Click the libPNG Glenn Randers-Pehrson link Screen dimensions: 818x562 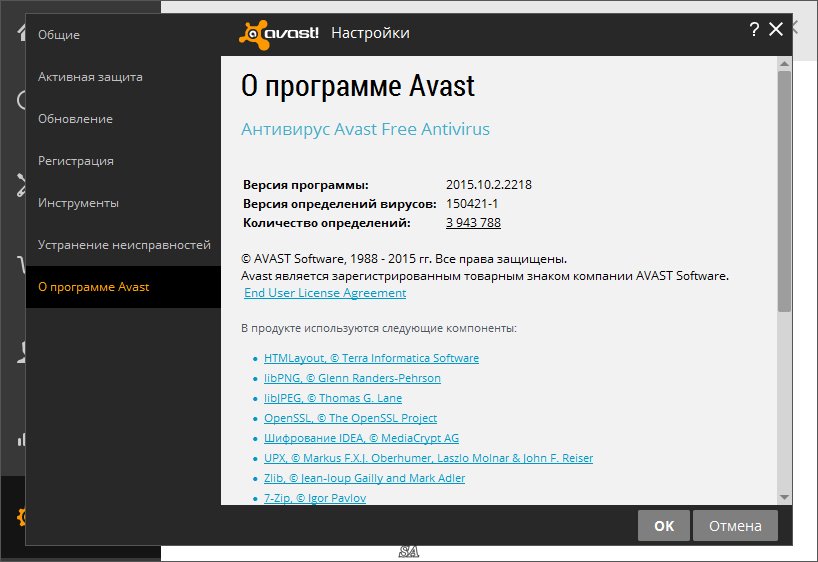(x=352, y=378)
